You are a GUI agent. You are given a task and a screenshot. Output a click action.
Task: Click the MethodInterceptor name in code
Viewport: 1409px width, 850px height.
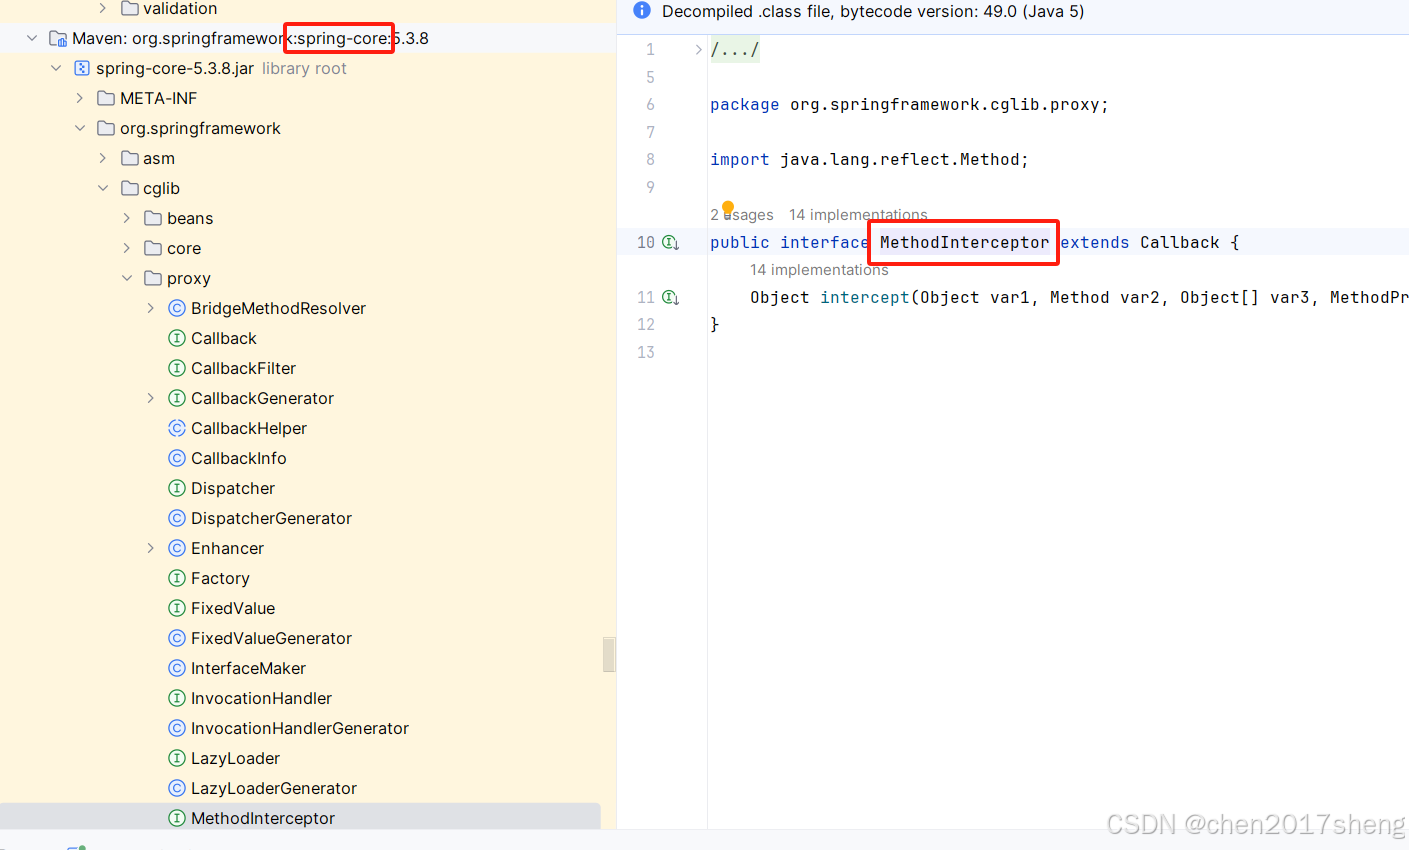[x=964, y=242]
